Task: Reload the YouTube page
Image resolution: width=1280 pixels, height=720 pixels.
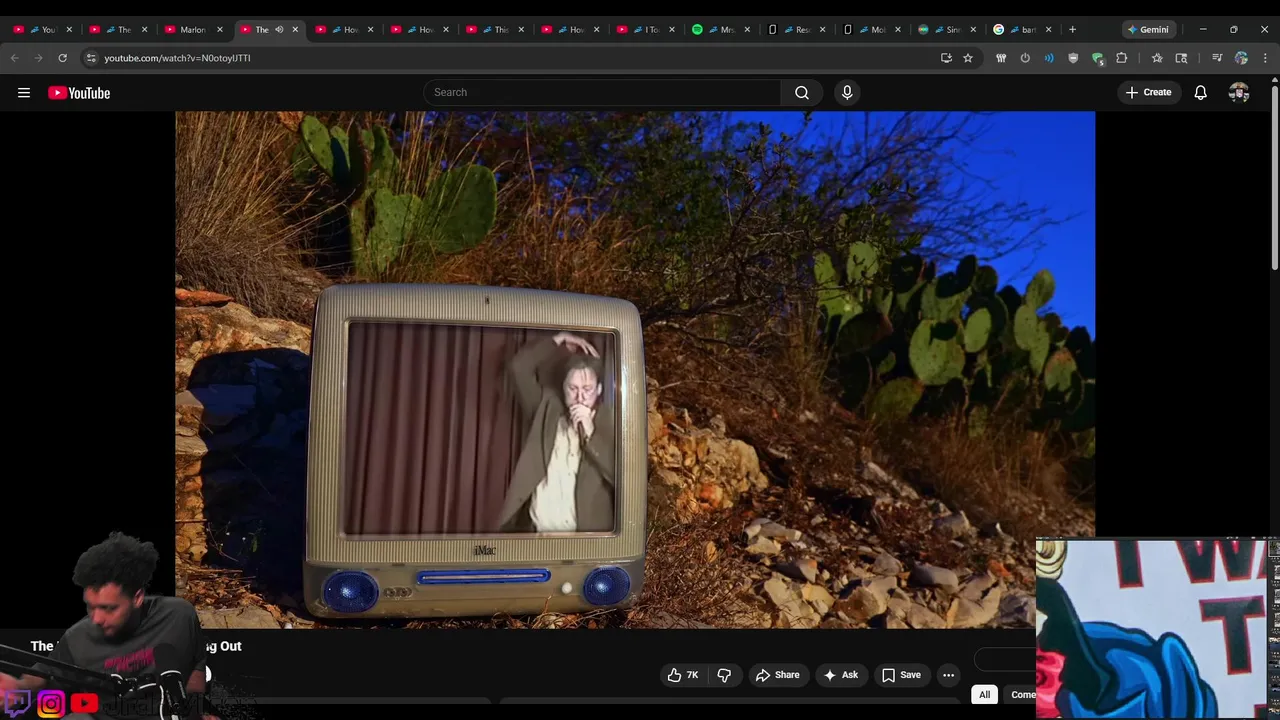Action: [x=62, y=58]
